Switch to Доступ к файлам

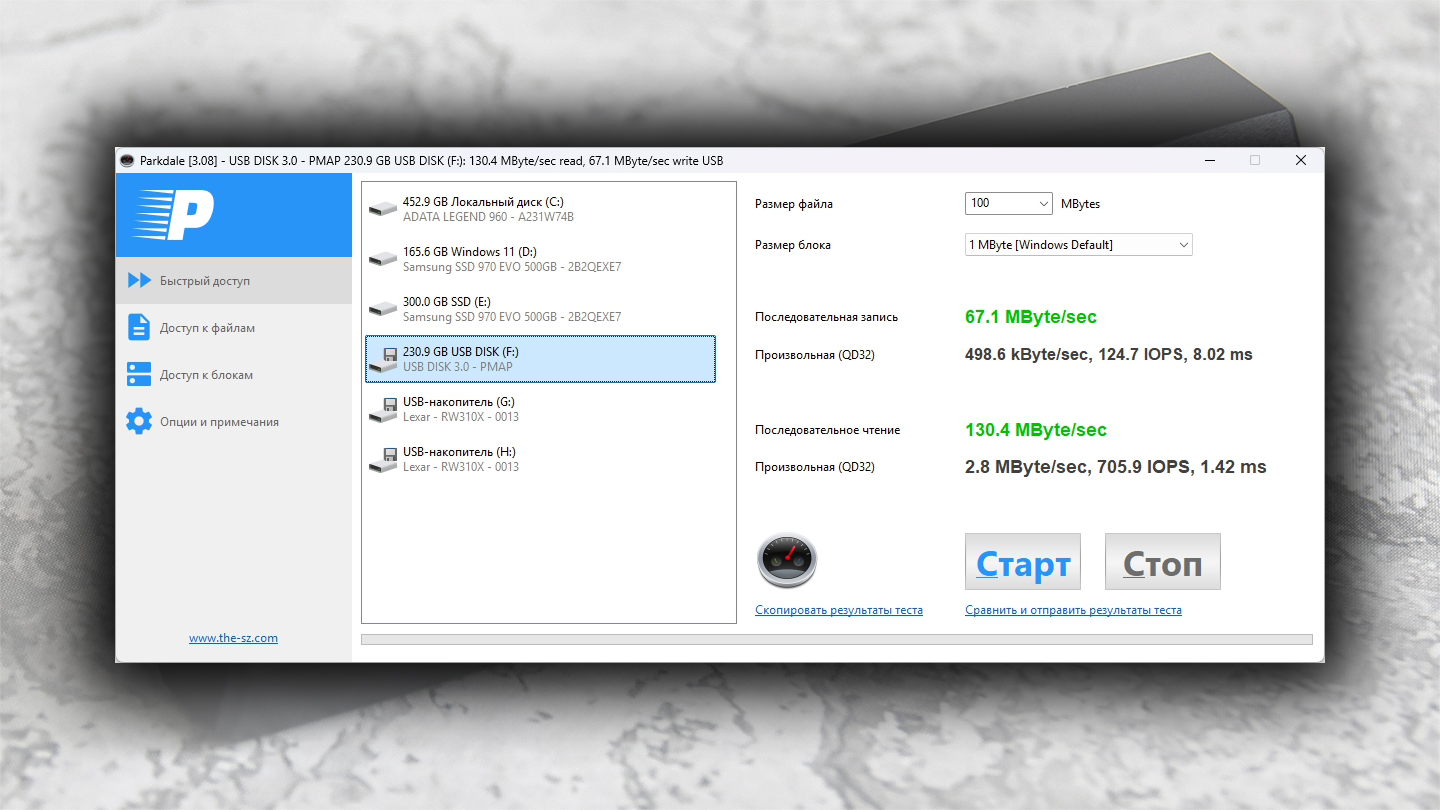coord(234,328)
